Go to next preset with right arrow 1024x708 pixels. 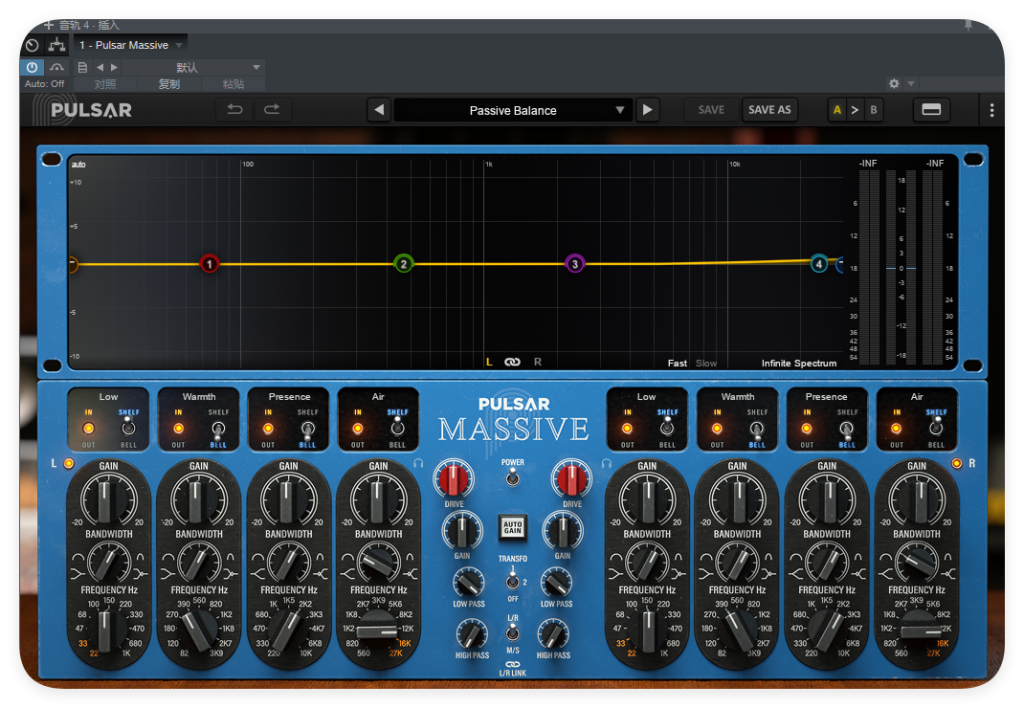[647, 110]
